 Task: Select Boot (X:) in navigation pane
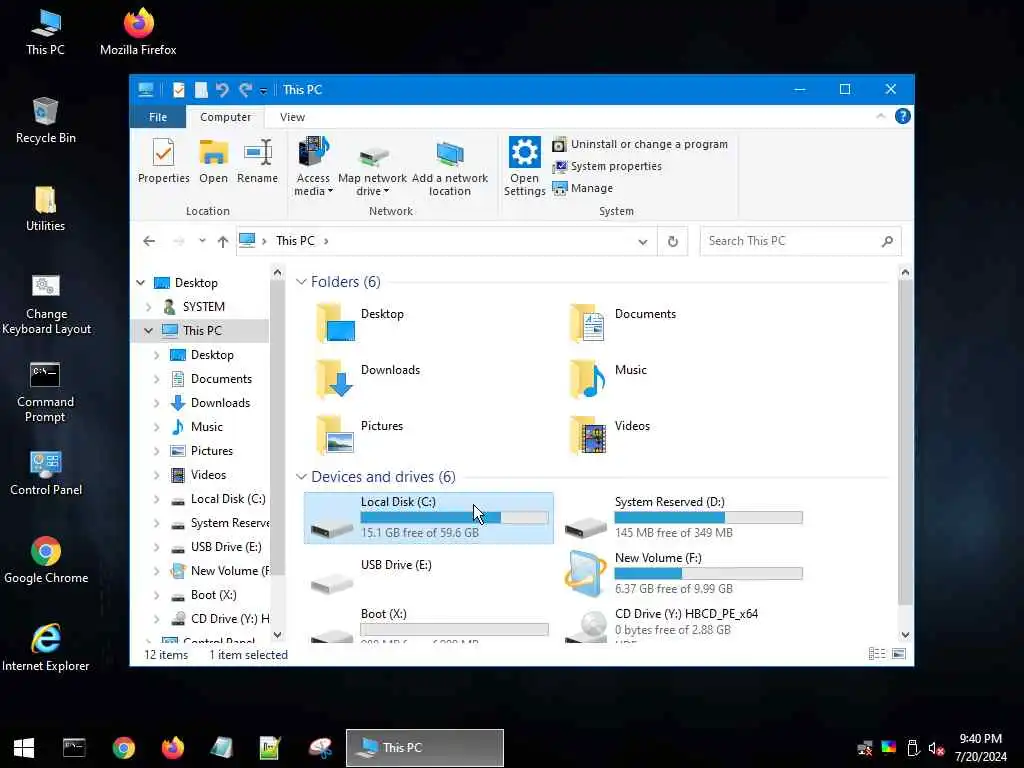coord(213,595)
